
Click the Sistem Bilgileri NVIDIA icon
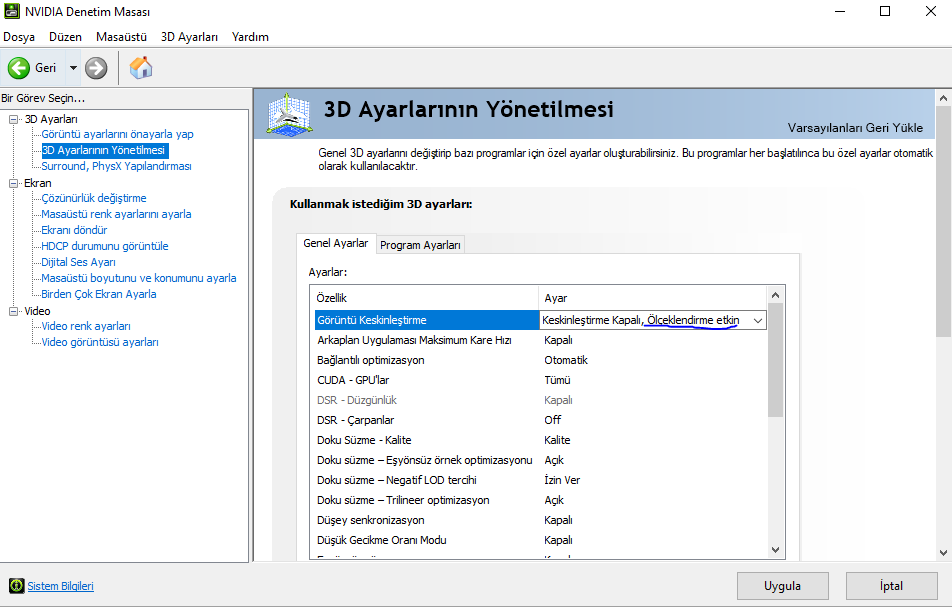pos(16,586)
